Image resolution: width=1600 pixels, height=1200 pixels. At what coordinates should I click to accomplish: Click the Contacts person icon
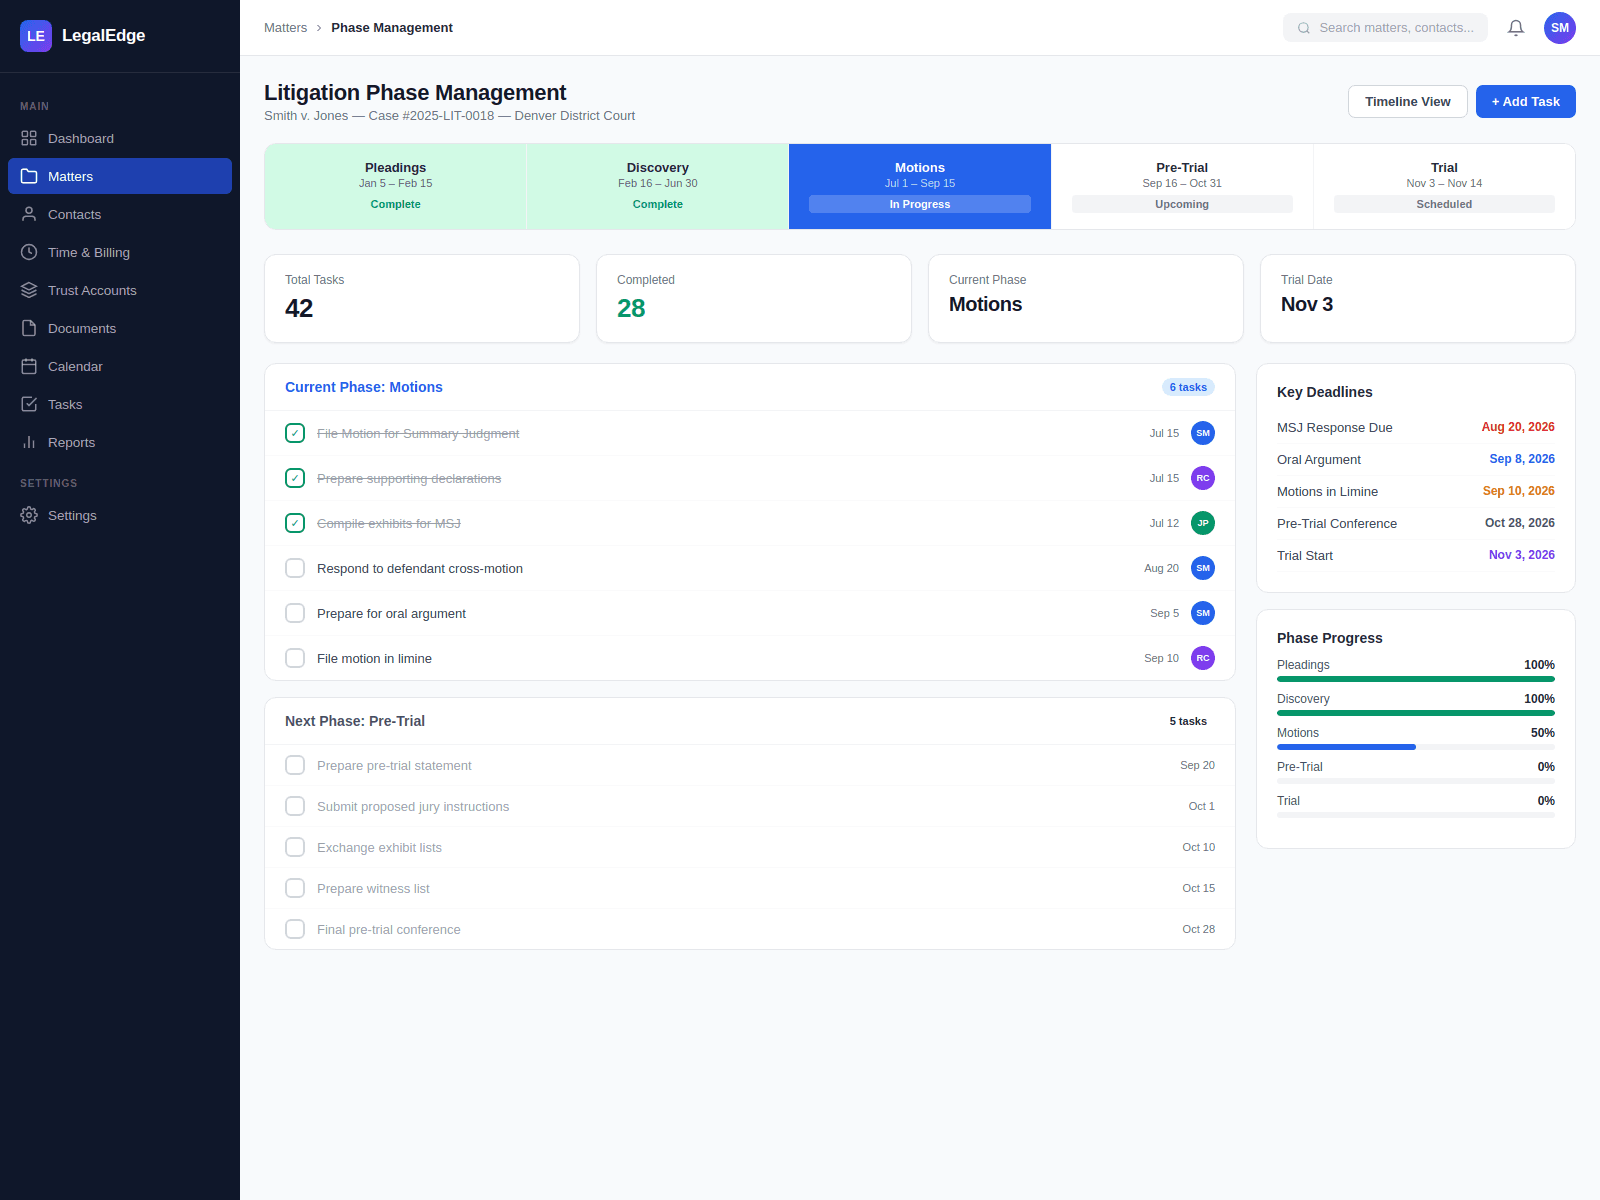click(29, 214)
